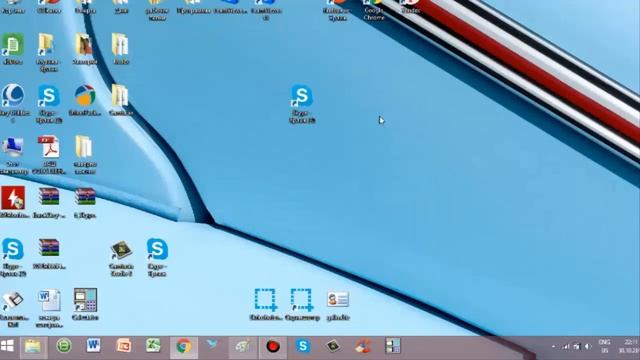640x360 pixels.
Task: Select the floppy-disk shortcut on desktop
Action: (x=13, y=309)
